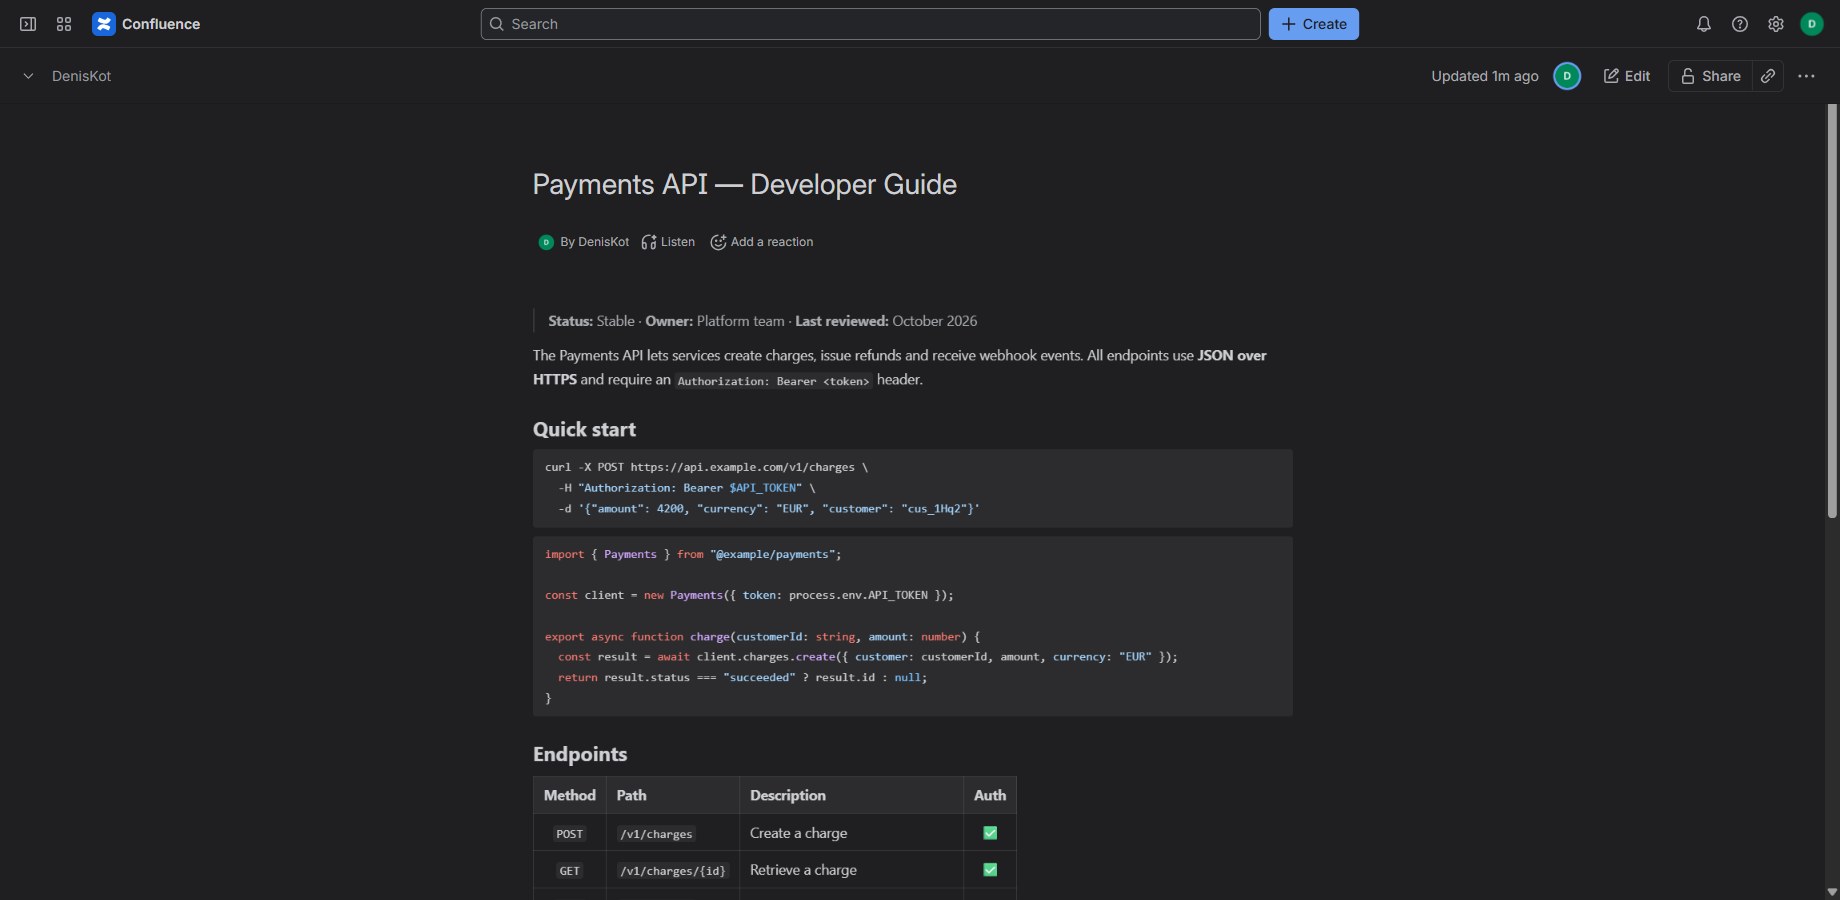Click the Confluence logo

[x=146, y=24]
